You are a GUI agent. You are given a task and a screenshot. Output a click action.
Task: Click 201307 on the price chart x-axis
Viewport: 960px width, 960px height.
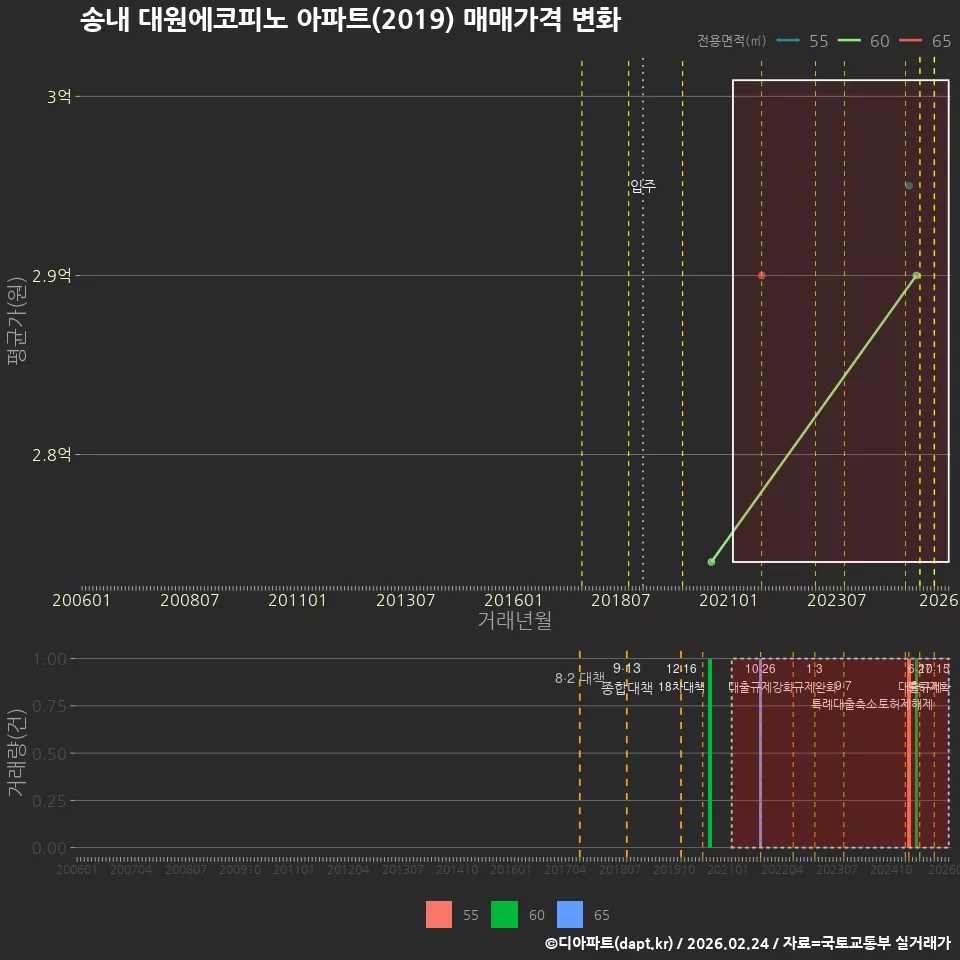[405, 600]
